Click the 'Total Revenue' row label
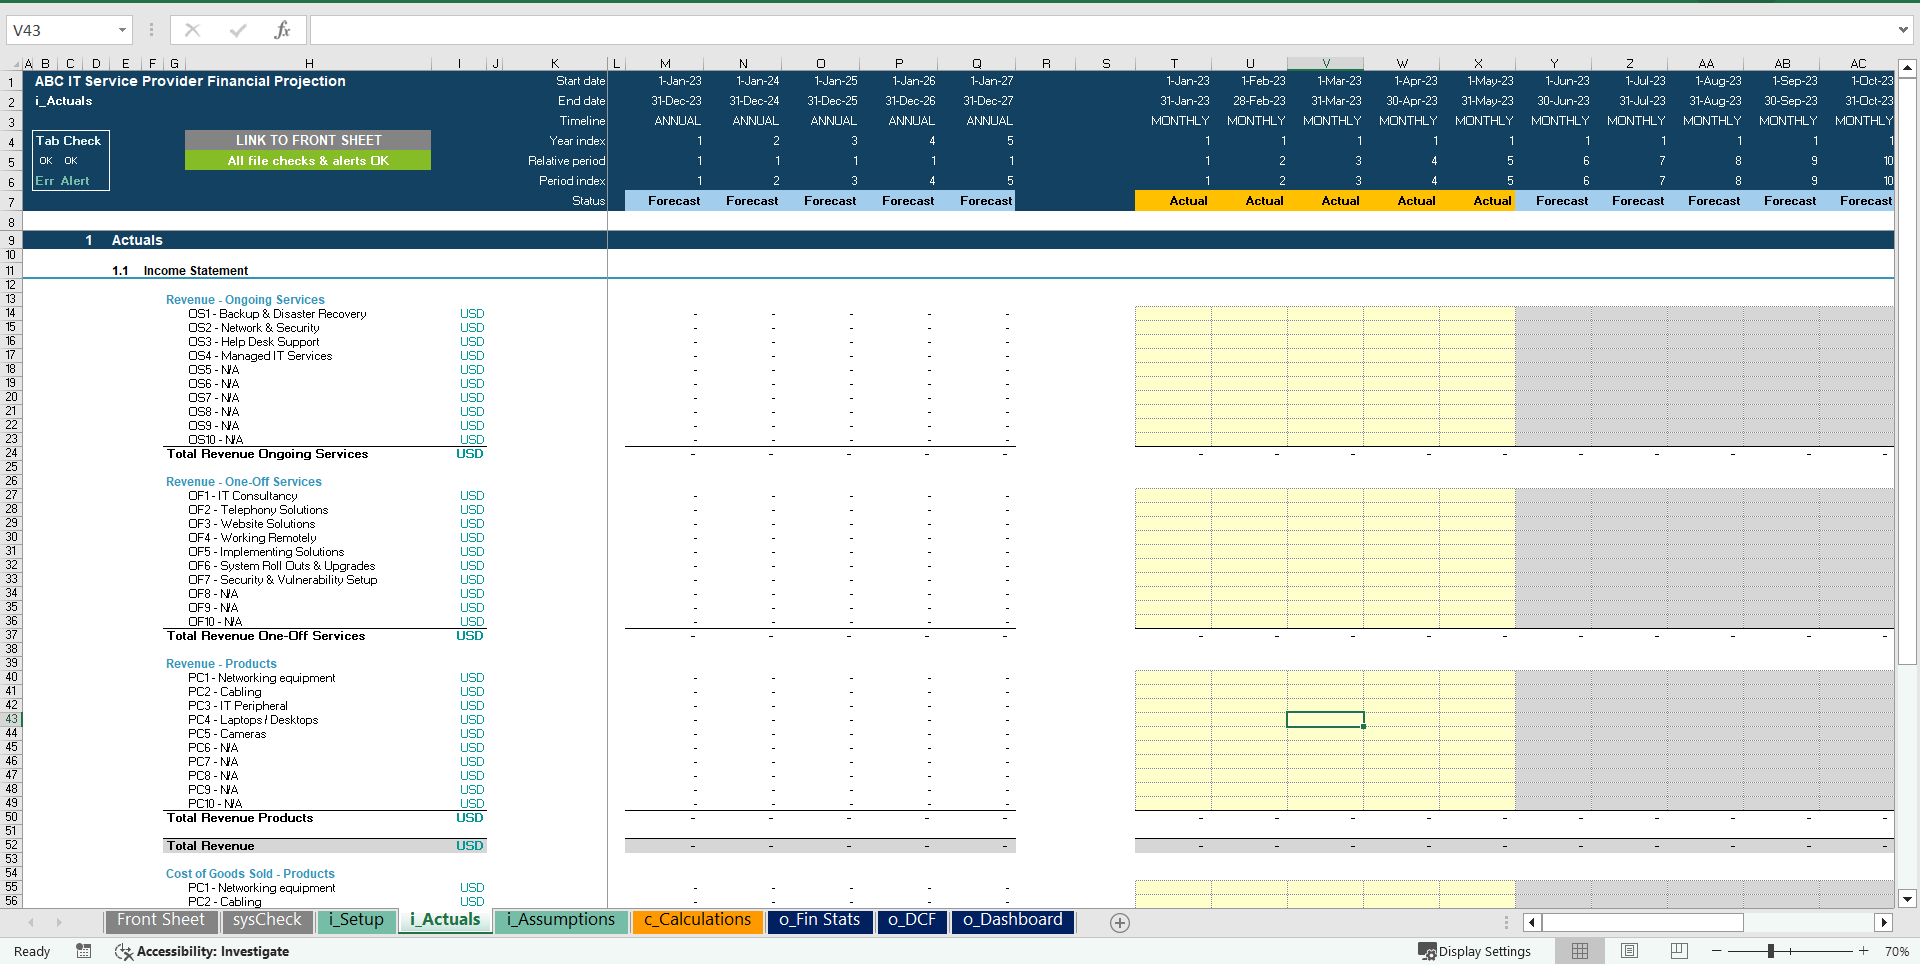Image resolution: width=1920 pixels, height=966 pixels. [x=210, y=846]
